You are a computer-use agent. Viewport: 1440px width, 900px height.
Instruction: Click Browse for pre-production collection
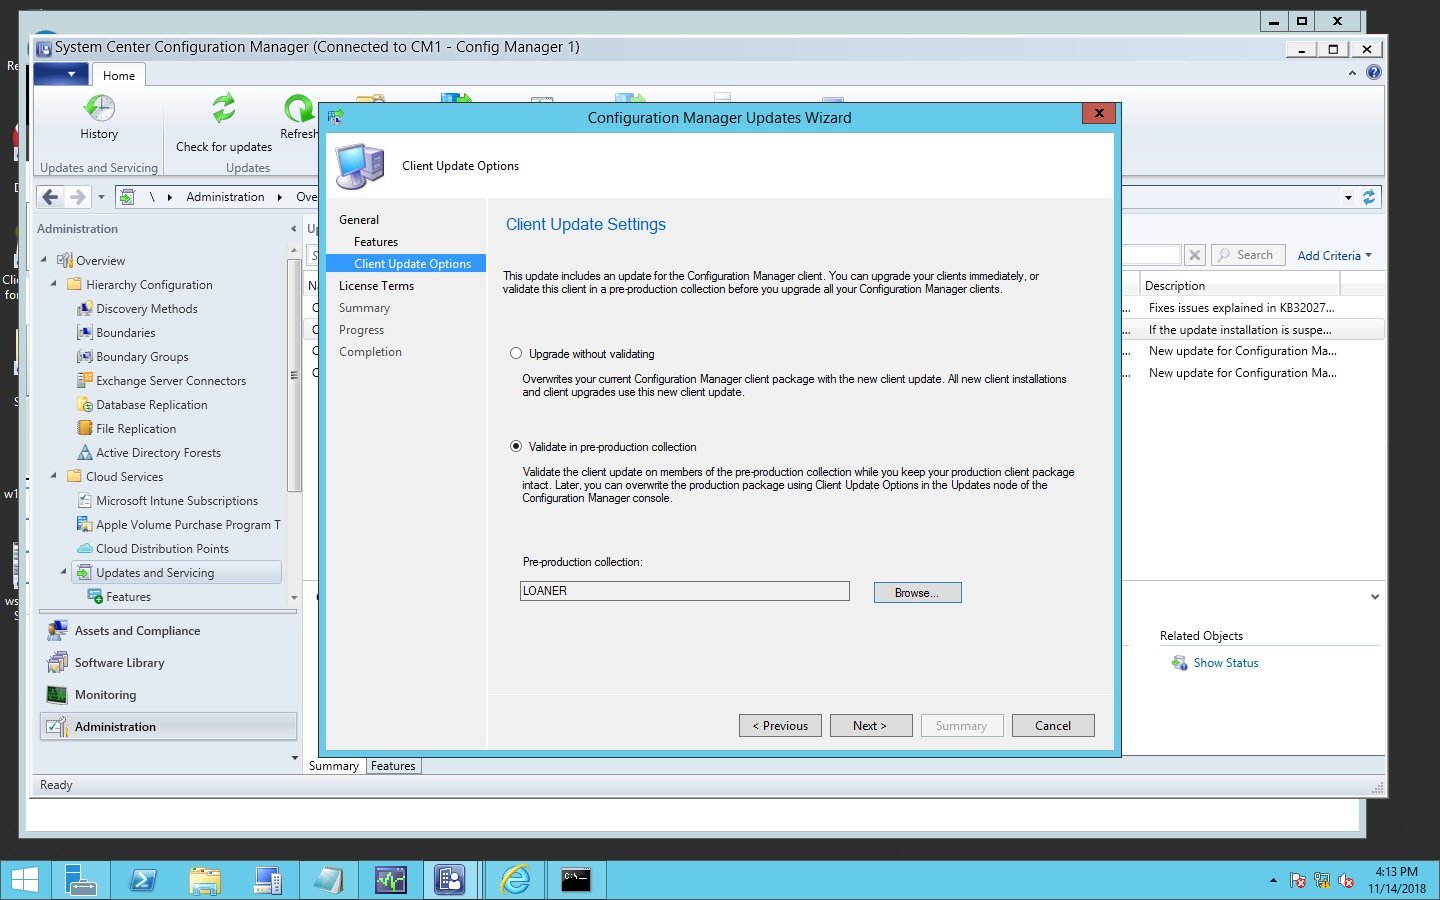click(x=917, y=593)
